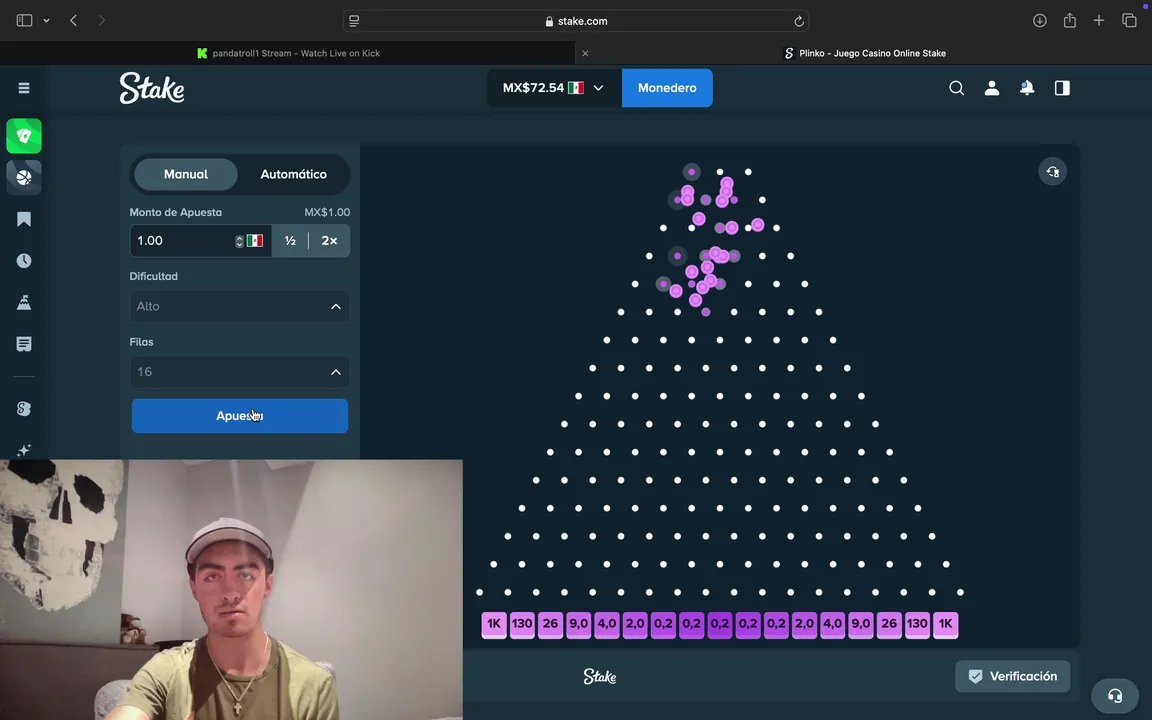Open the search magnifier in header
This screenshot has width=1152, height=720.
tap(956, 88)
